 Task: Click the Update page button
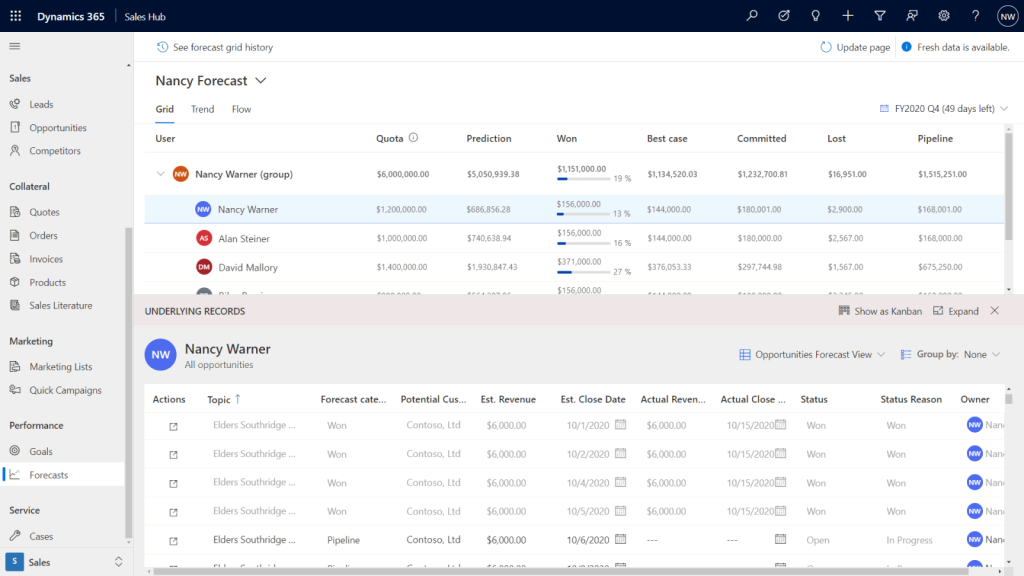coord(855,47)
